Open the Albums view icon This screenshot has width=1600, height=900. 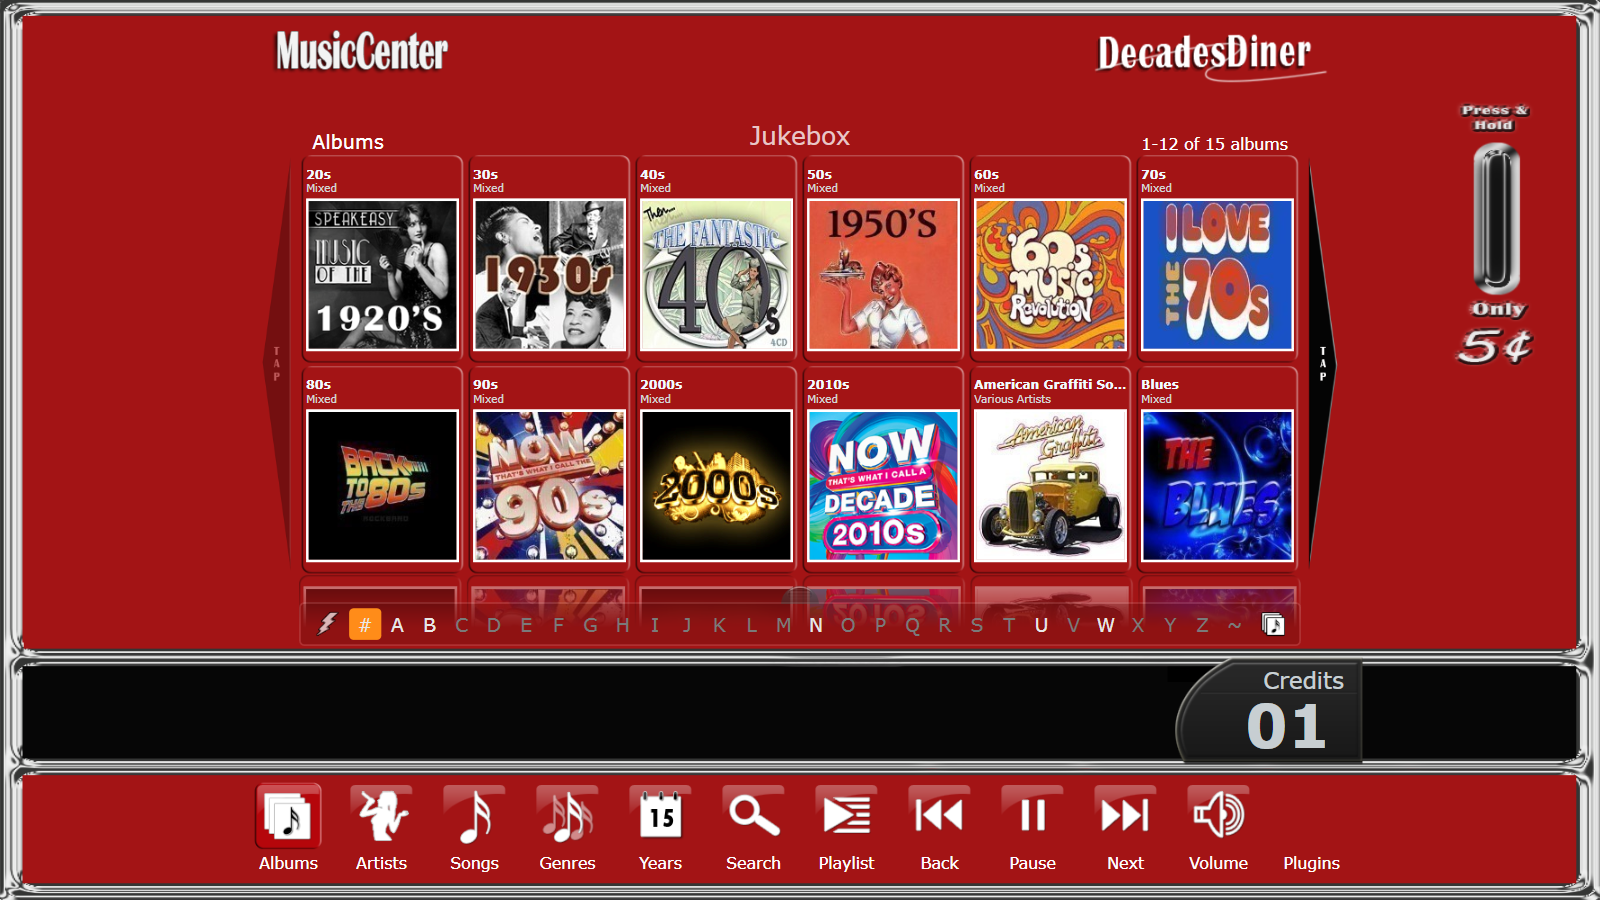[x=288, y=816]
